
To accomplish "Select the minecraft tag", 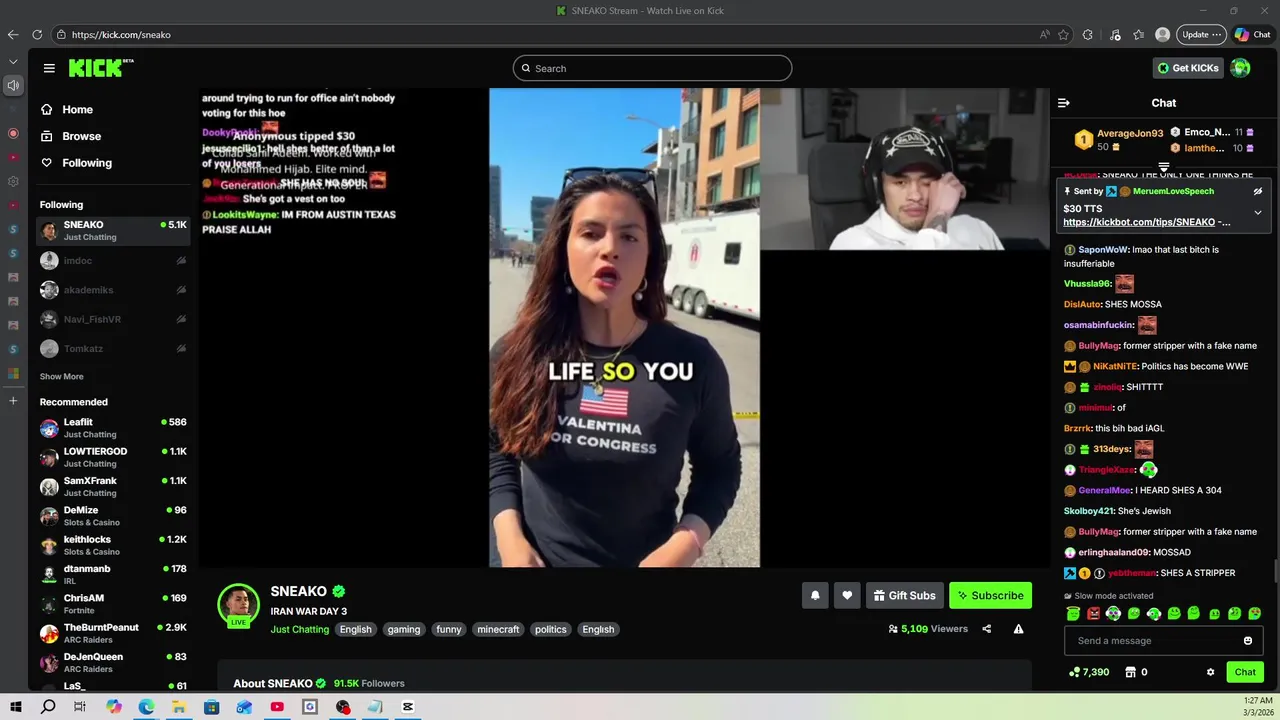I will [x=498, y=630].
